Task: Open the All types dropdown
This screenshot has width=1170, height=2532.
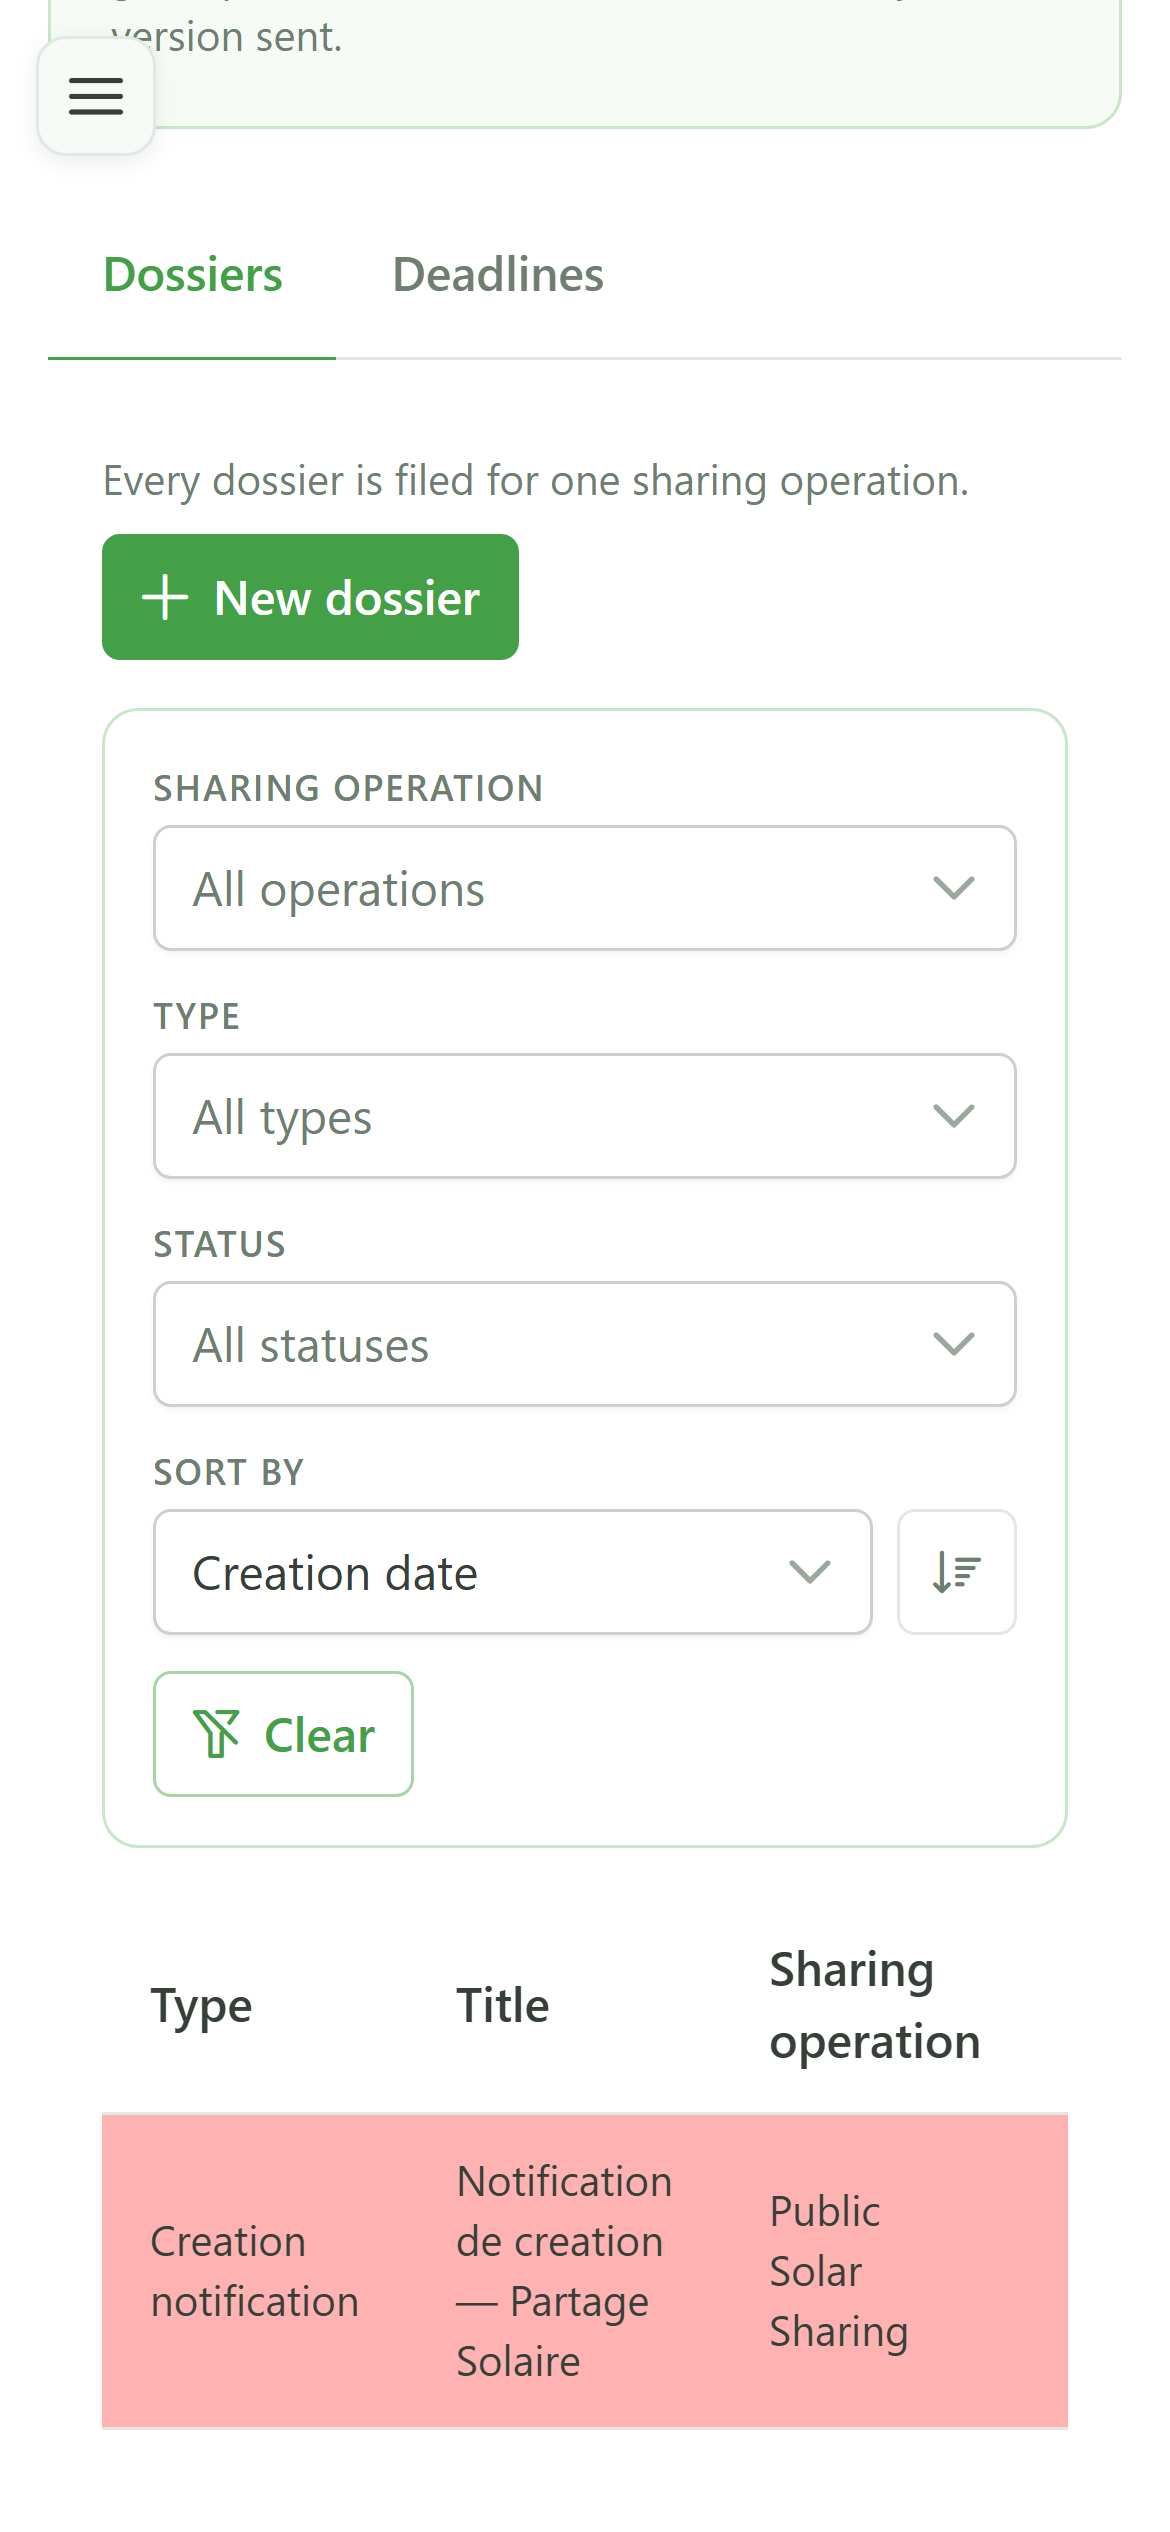Action: click(585, 1116)
